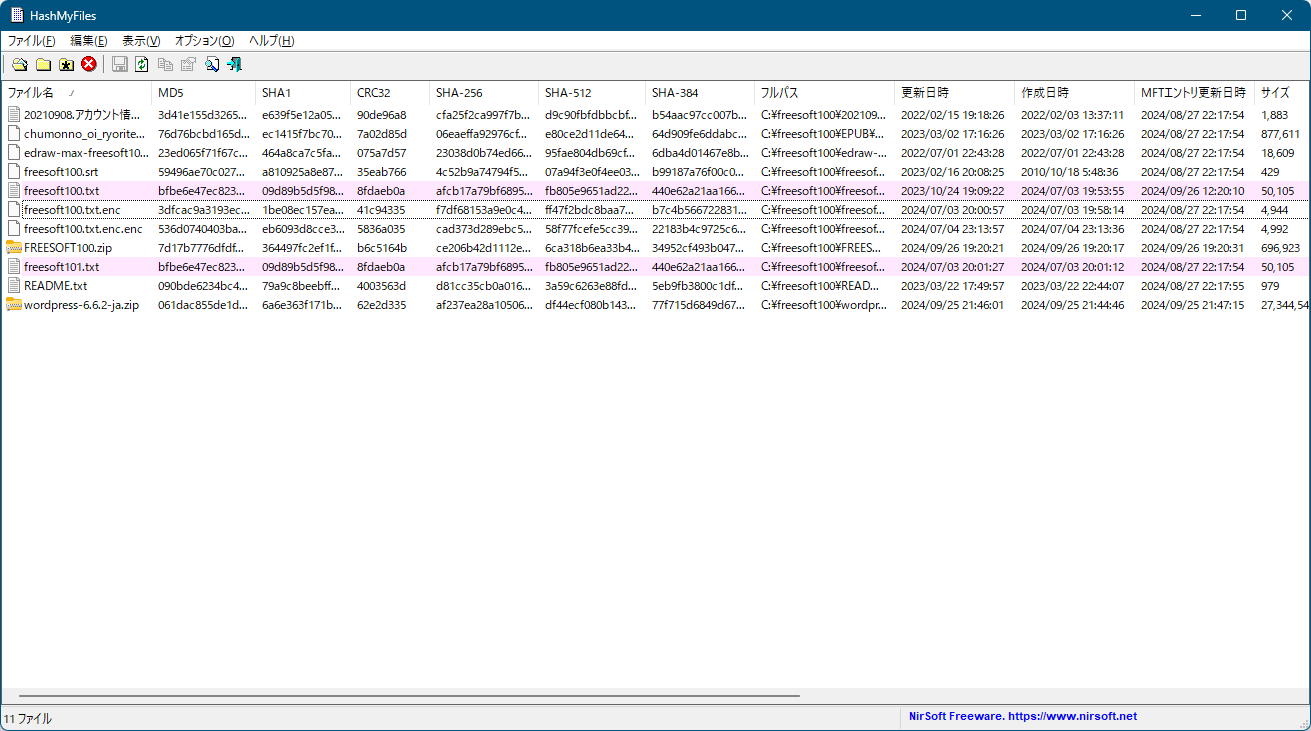Click the wildcard folder icon with asterisk
This screenshot has width=1311, height=731.
pyautogui.click(x=66, y=65)
